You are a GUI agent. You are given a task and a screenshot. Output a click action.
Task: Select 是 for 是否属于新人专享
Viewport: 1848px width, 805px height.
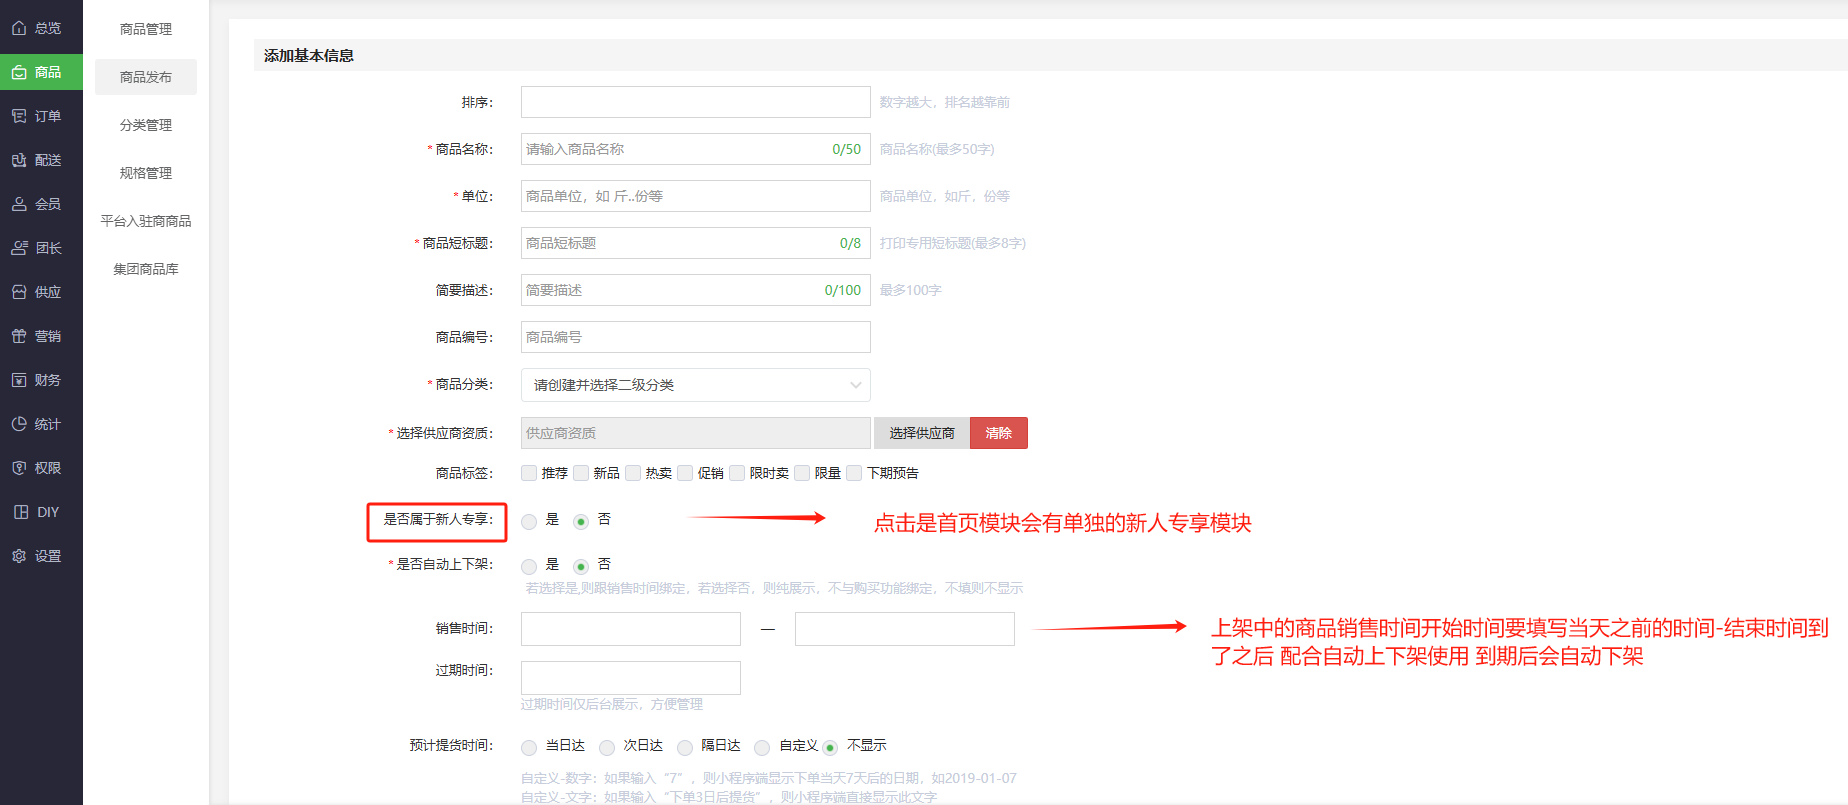pyautogui.click(x=529, y=521)
